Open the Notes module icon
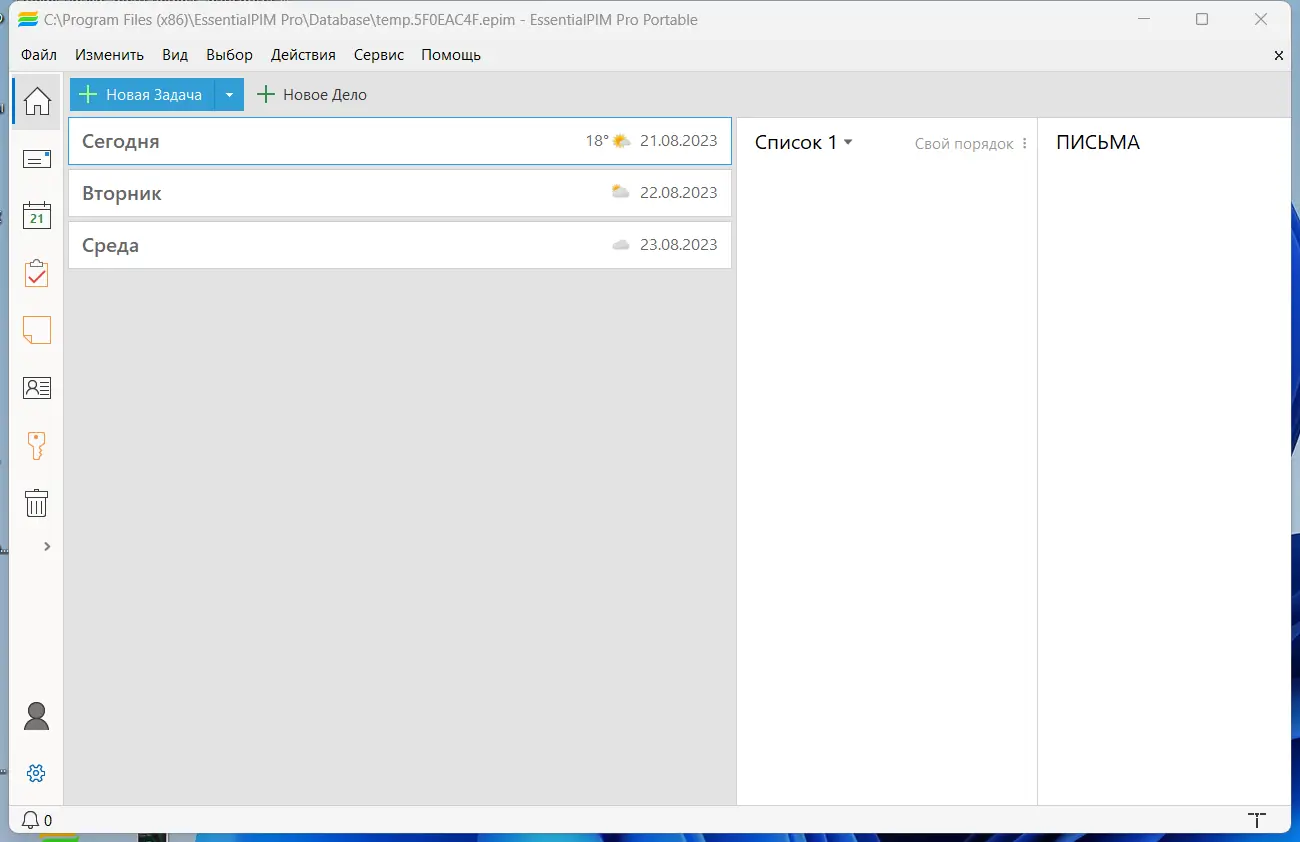The width and height of the screenshot is (1300, 842). pos(36,330)
